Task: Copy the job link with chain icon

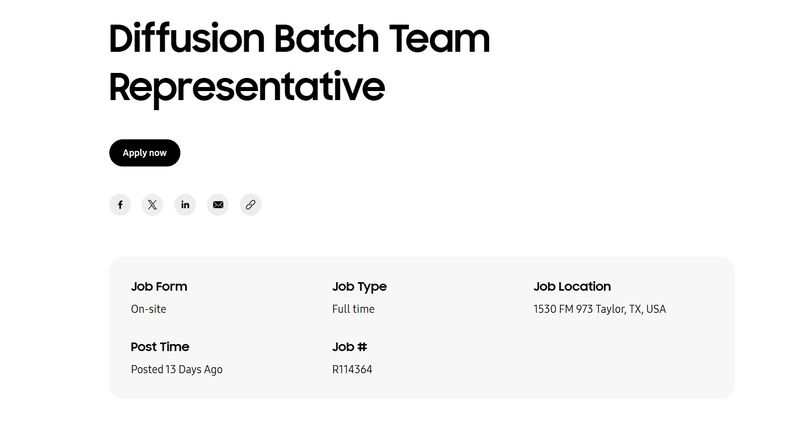Action: (x=250, y=205)
